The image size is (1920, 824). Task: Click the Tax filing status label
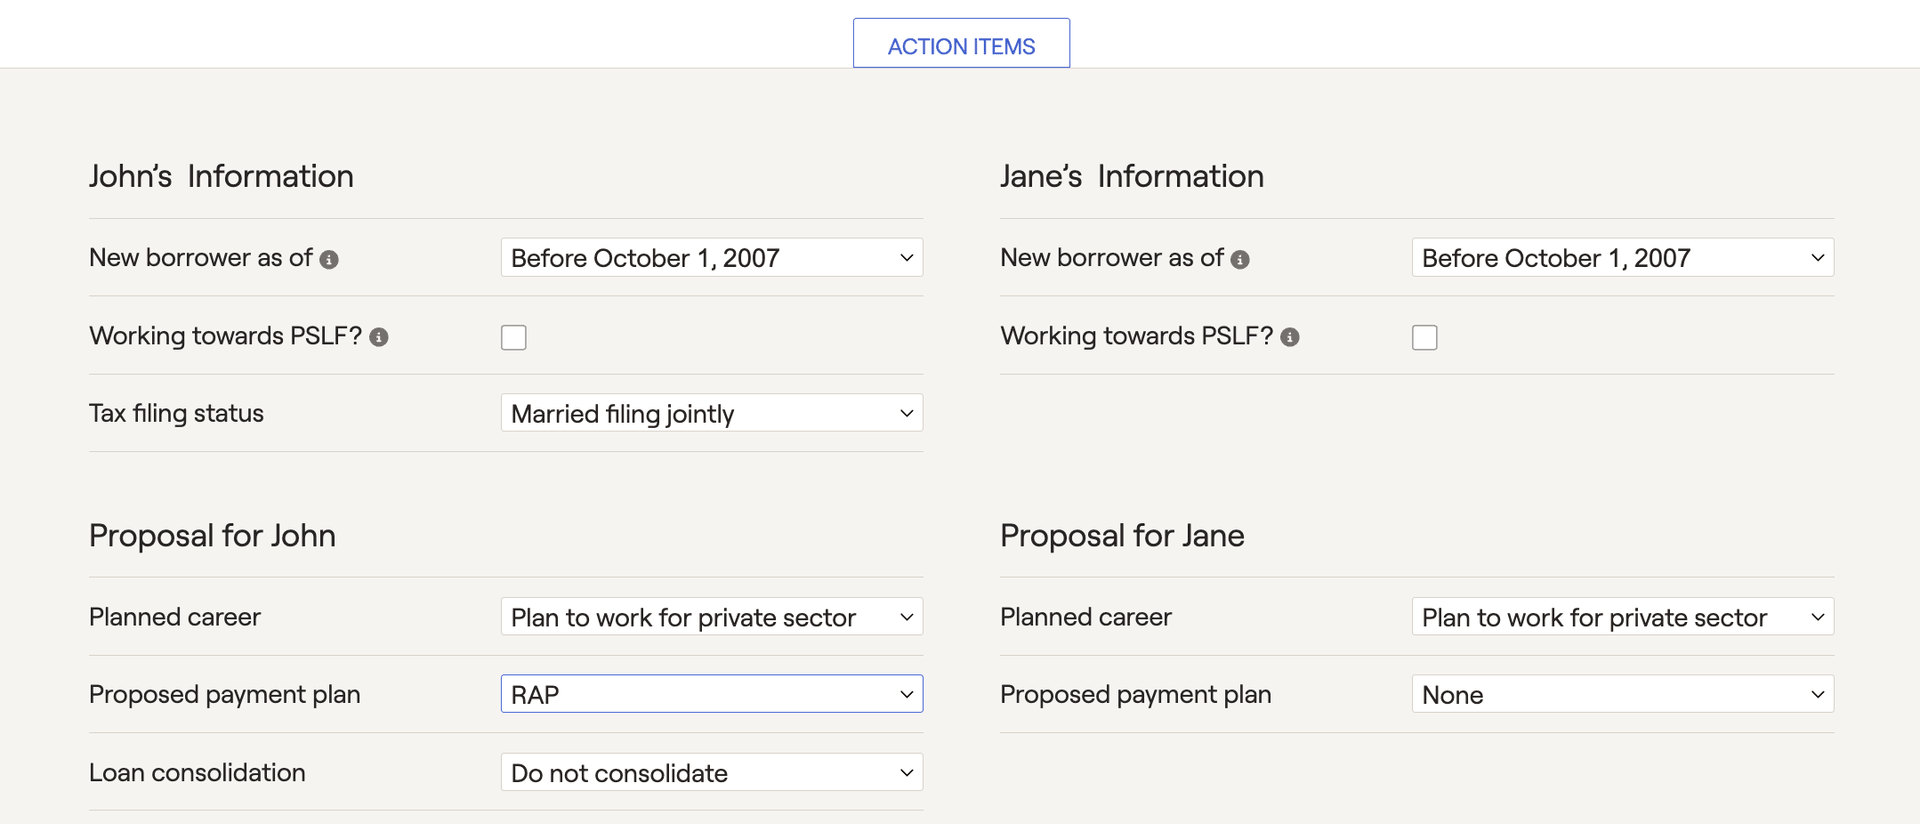tap(176, 413)
